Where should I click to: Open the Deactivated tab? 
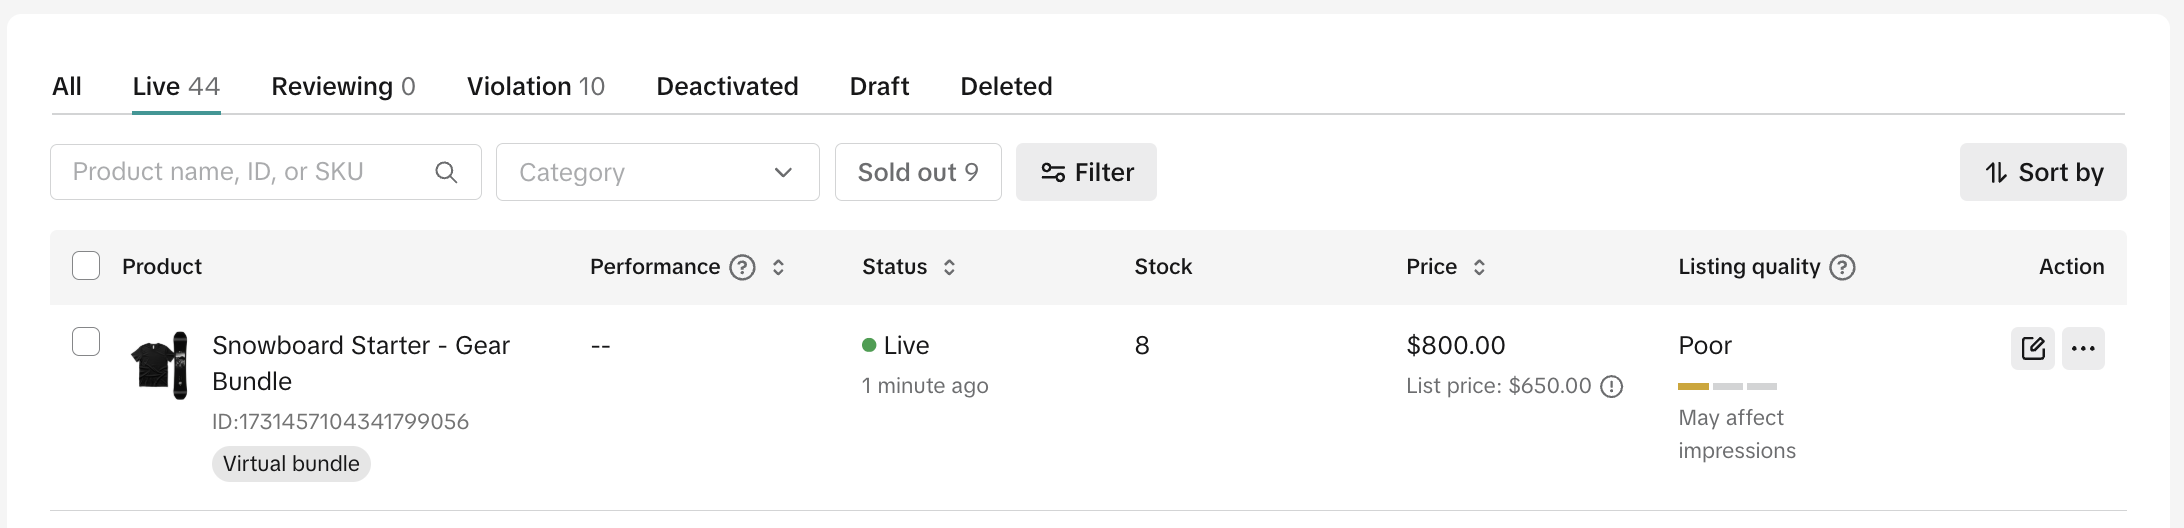(x=727, y=87)
